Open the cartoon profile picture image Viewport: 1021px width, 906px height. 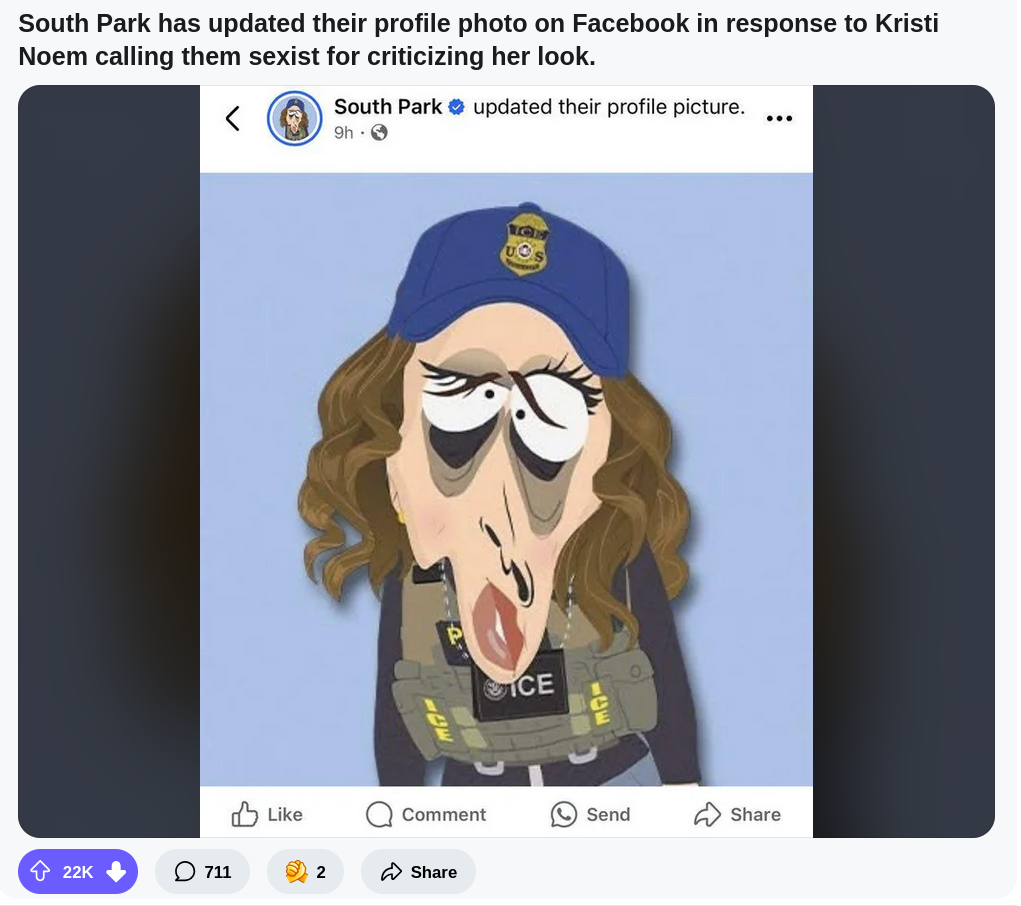[x=506, y=479]
